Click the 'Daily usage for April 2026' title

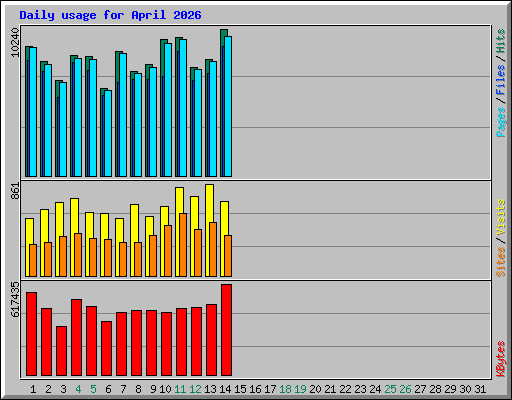click(110, 15)
